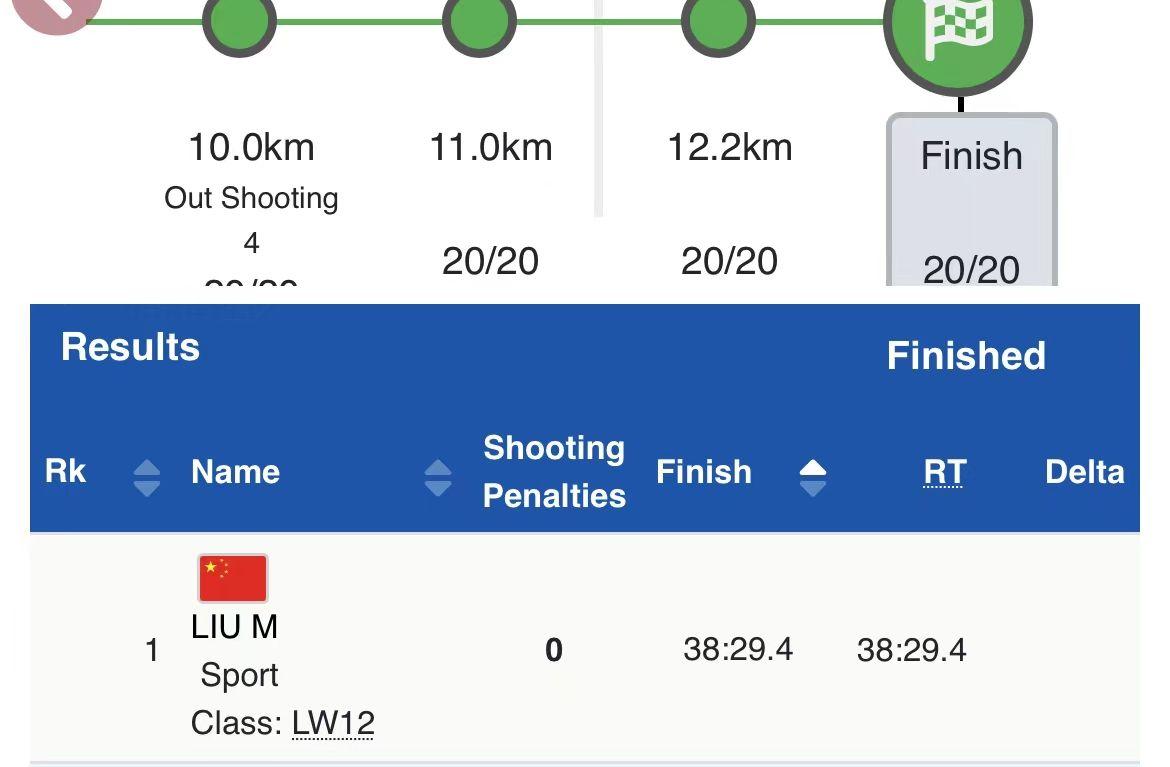This screenshot has width=1170, height=767.
Task: Click the Results heading
Action: tap(130, 347)
